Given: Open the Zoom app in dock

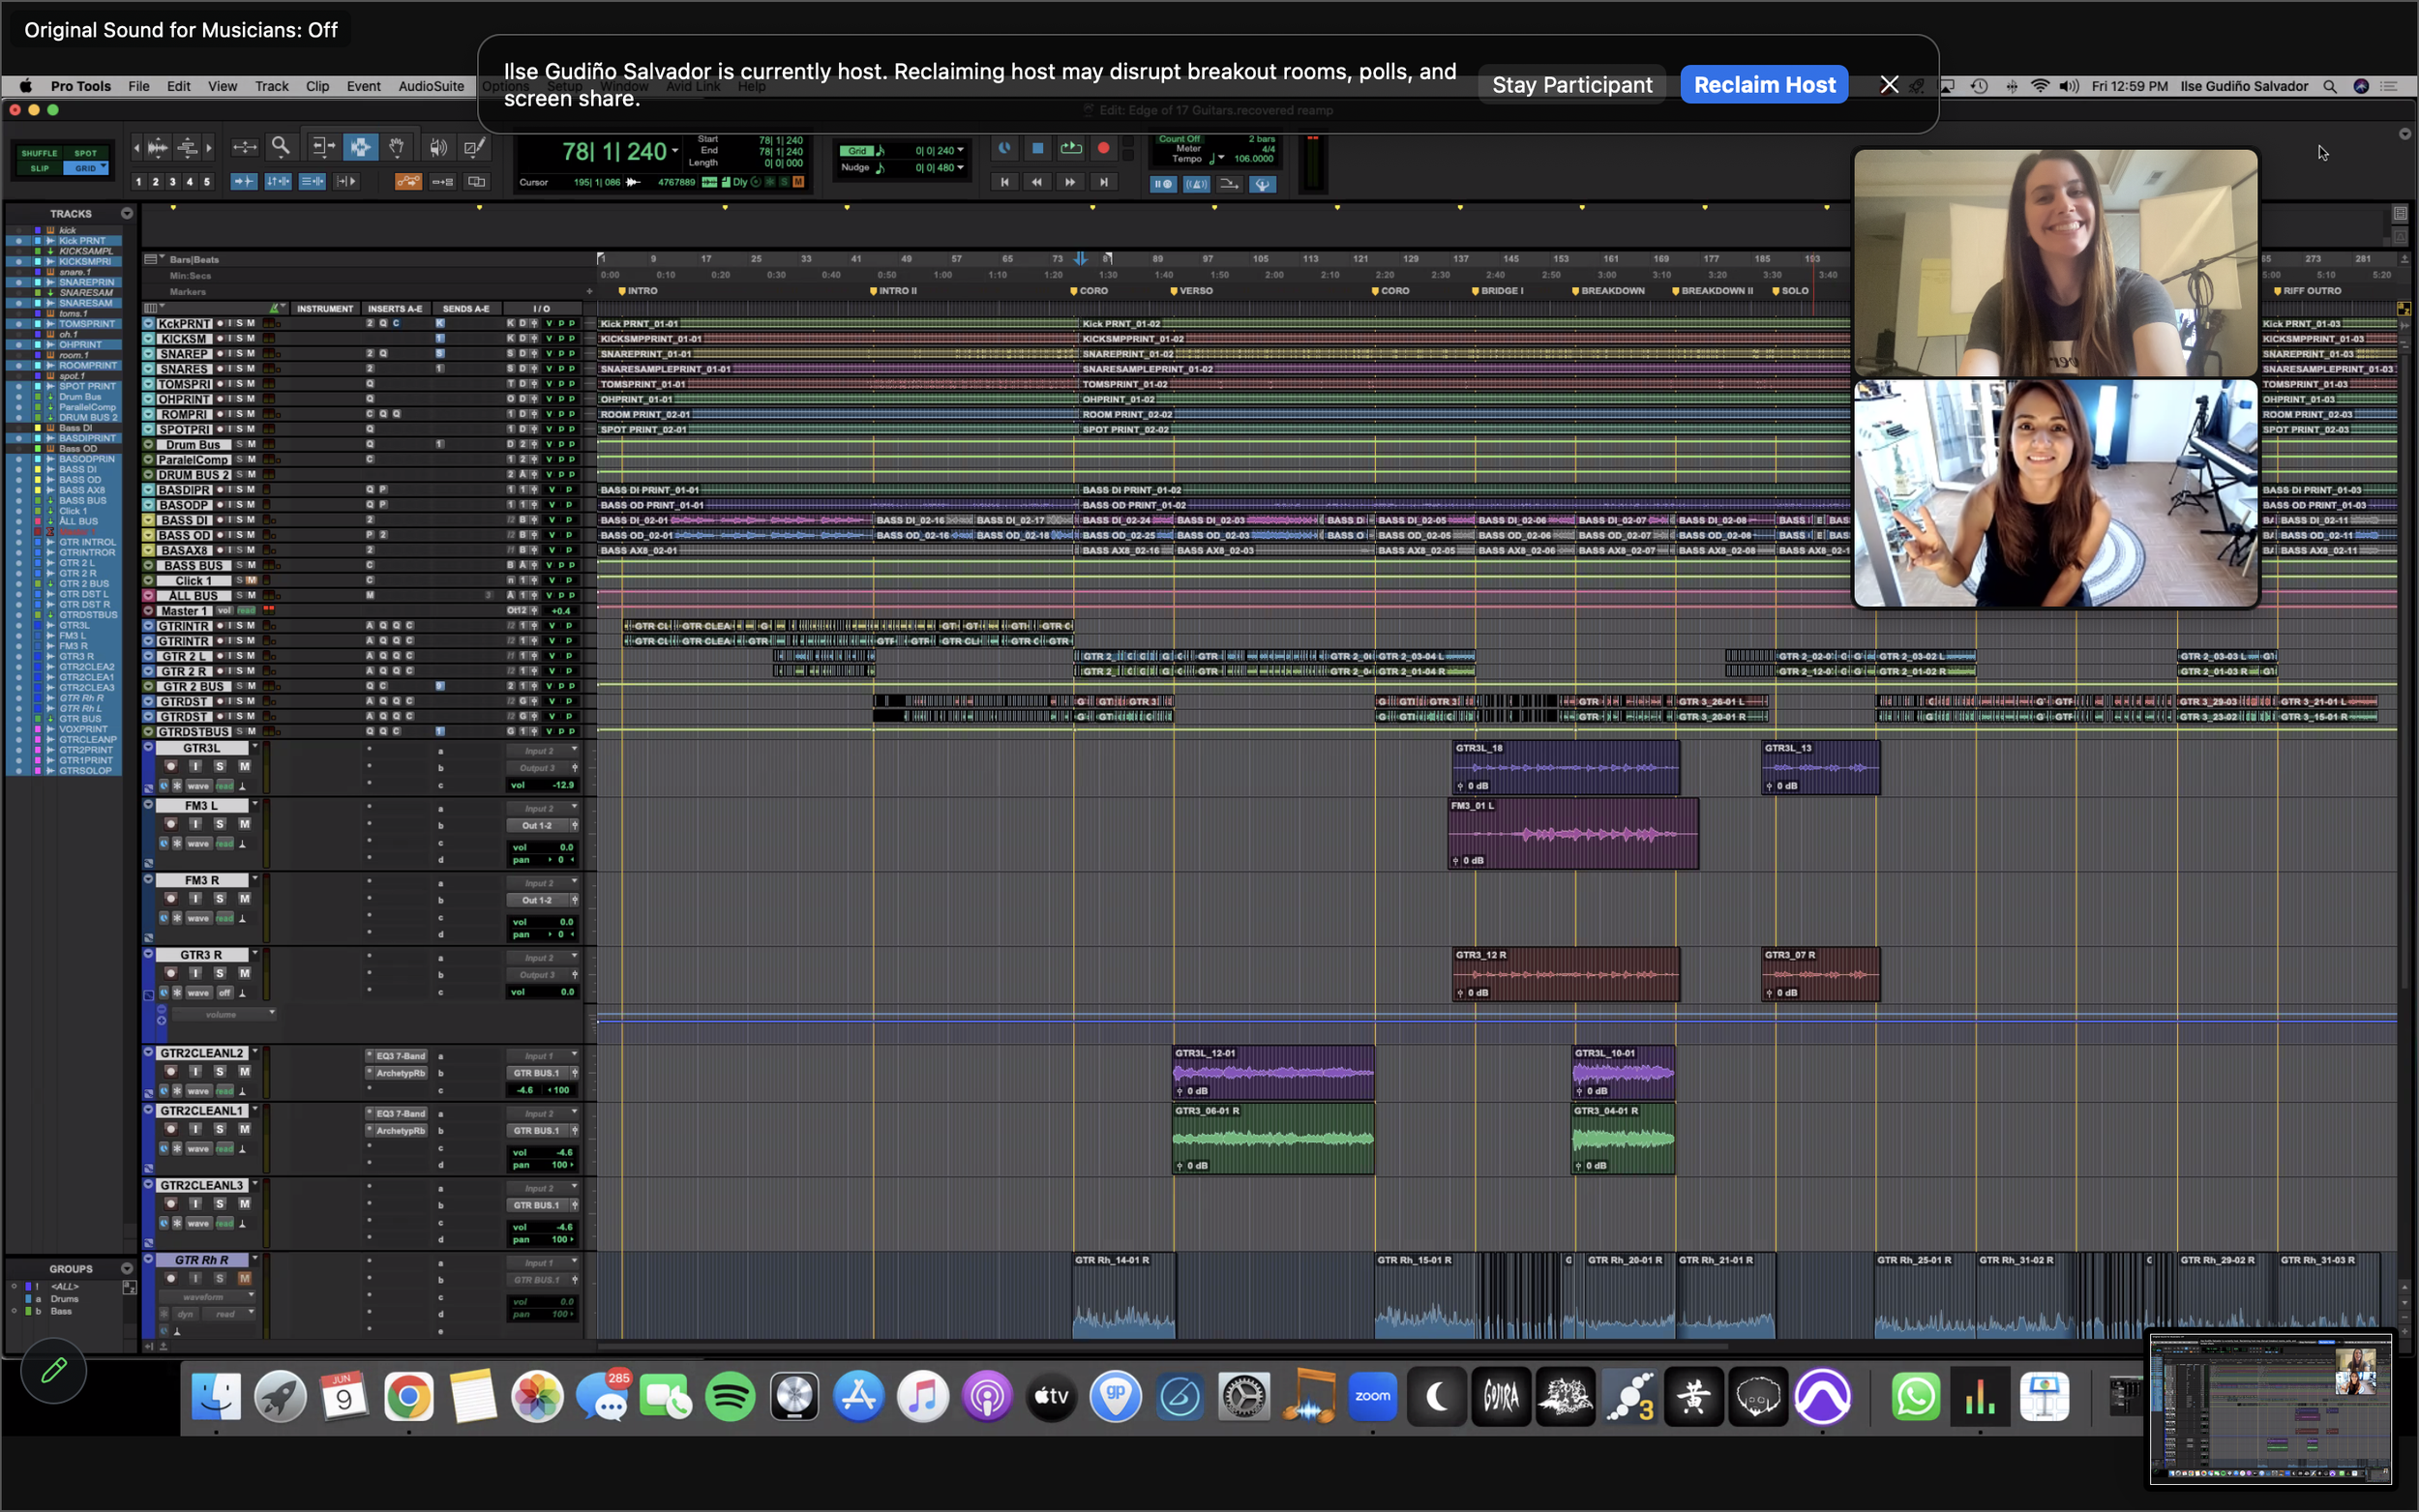Looking at the screenshot, I should 1372,1396.
